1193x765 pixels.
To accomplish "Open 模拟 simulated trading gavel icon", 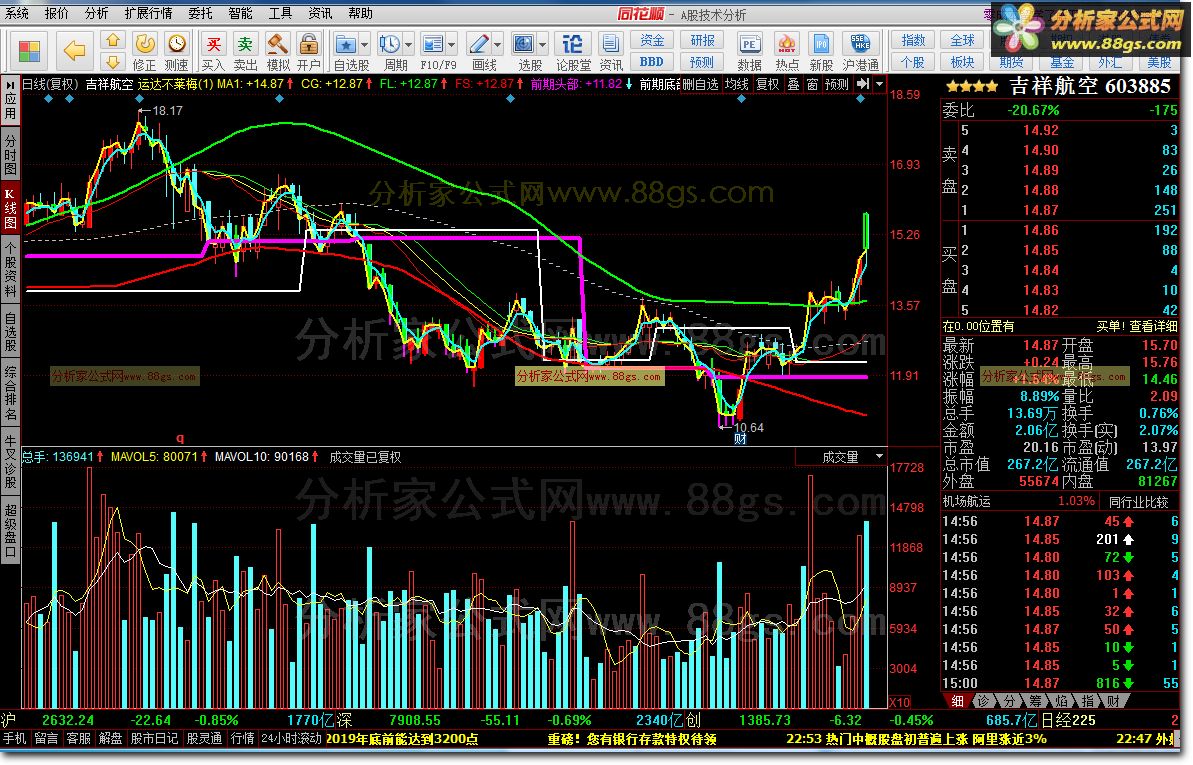I will click(277, 44).
